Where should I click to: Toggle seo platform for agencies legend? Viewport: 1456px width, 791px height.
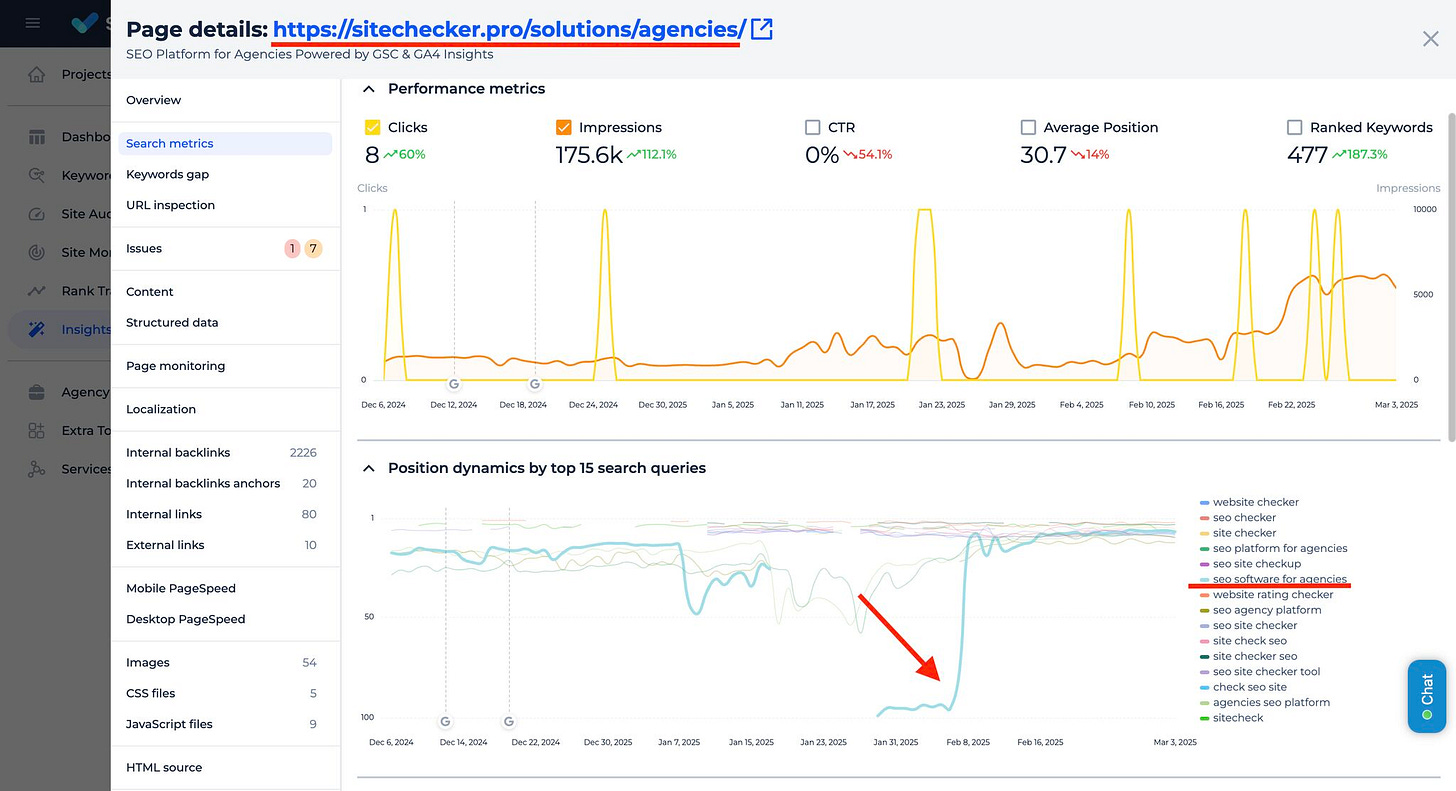(1273, 548)
